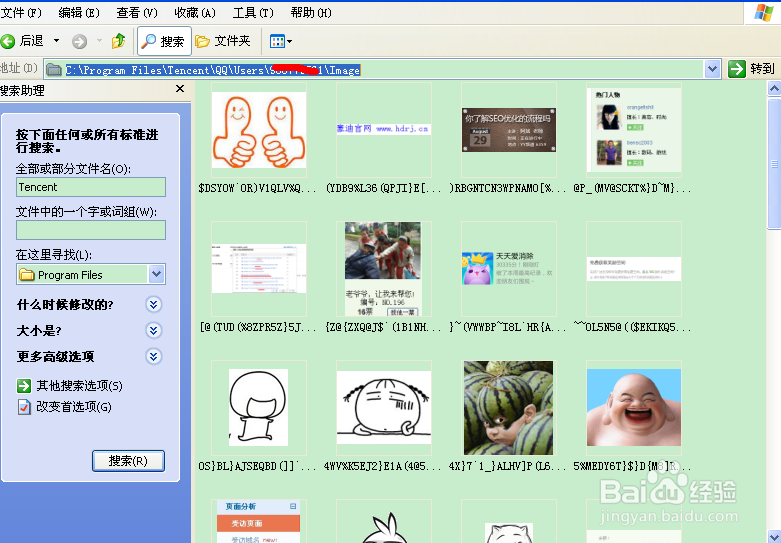This screenshot has height=543, width=781.
Task: Select the 老爷爷 street photo thumbnail
Action: click(x=384, y=269)
